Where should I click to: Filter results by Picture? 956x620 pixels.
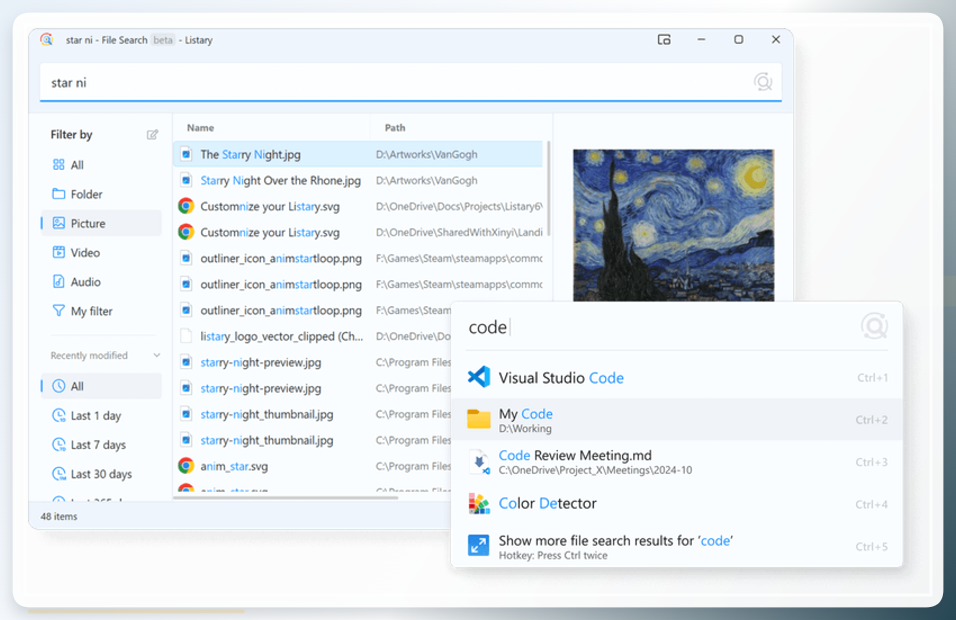[x=101, y=223]
